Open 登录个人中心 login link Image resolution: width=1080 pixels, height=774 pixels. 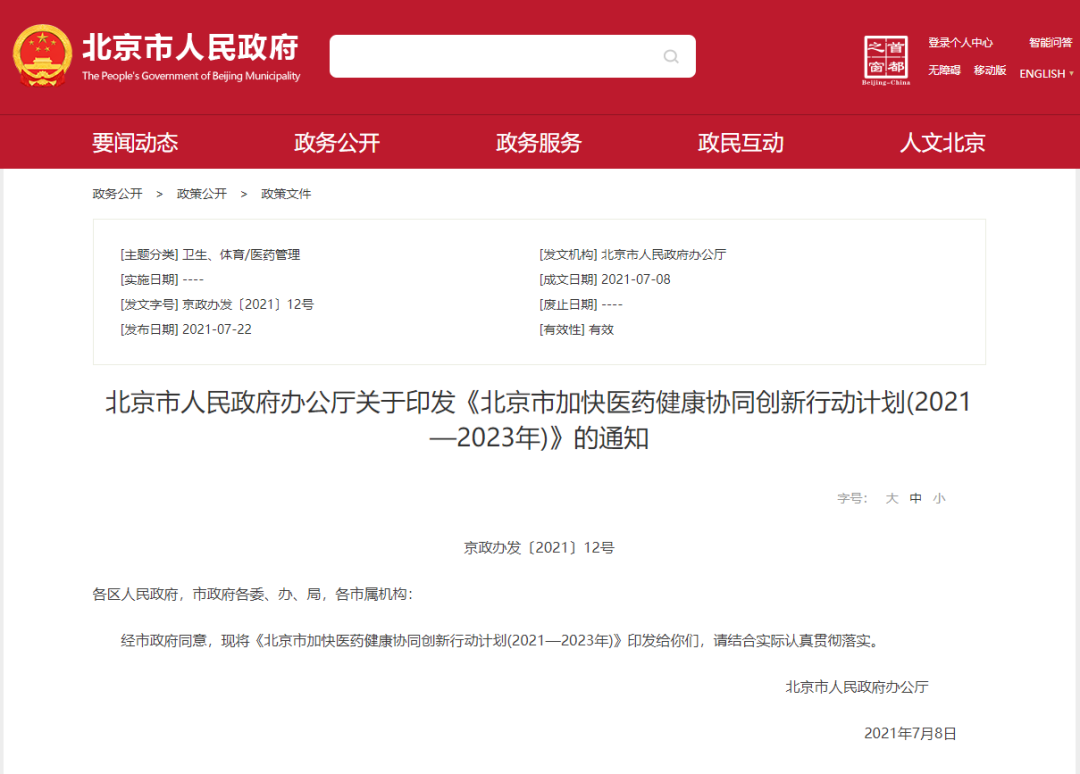[960, 43]
